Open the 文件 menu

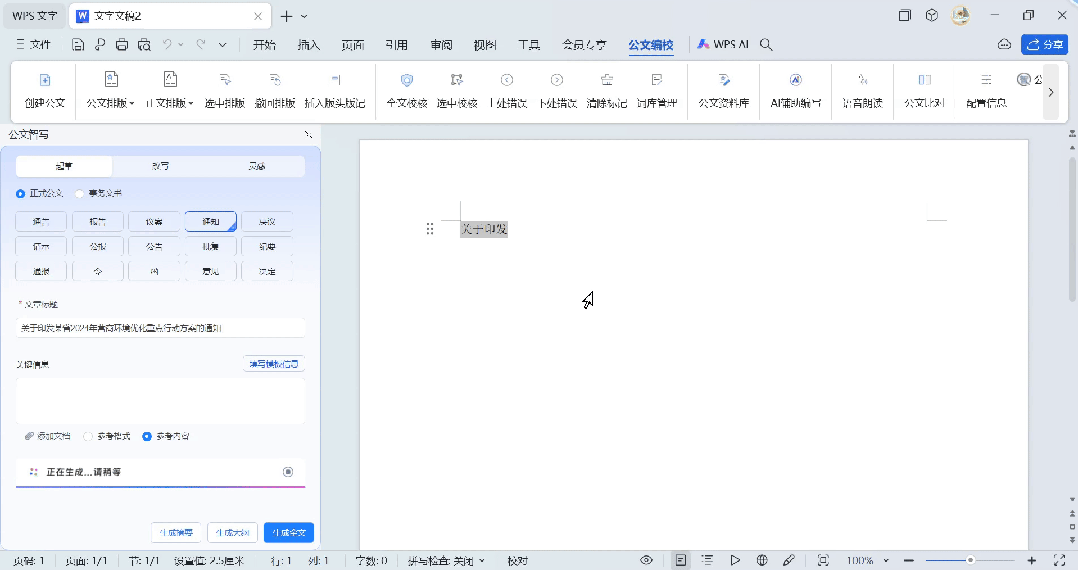[34, 45]
